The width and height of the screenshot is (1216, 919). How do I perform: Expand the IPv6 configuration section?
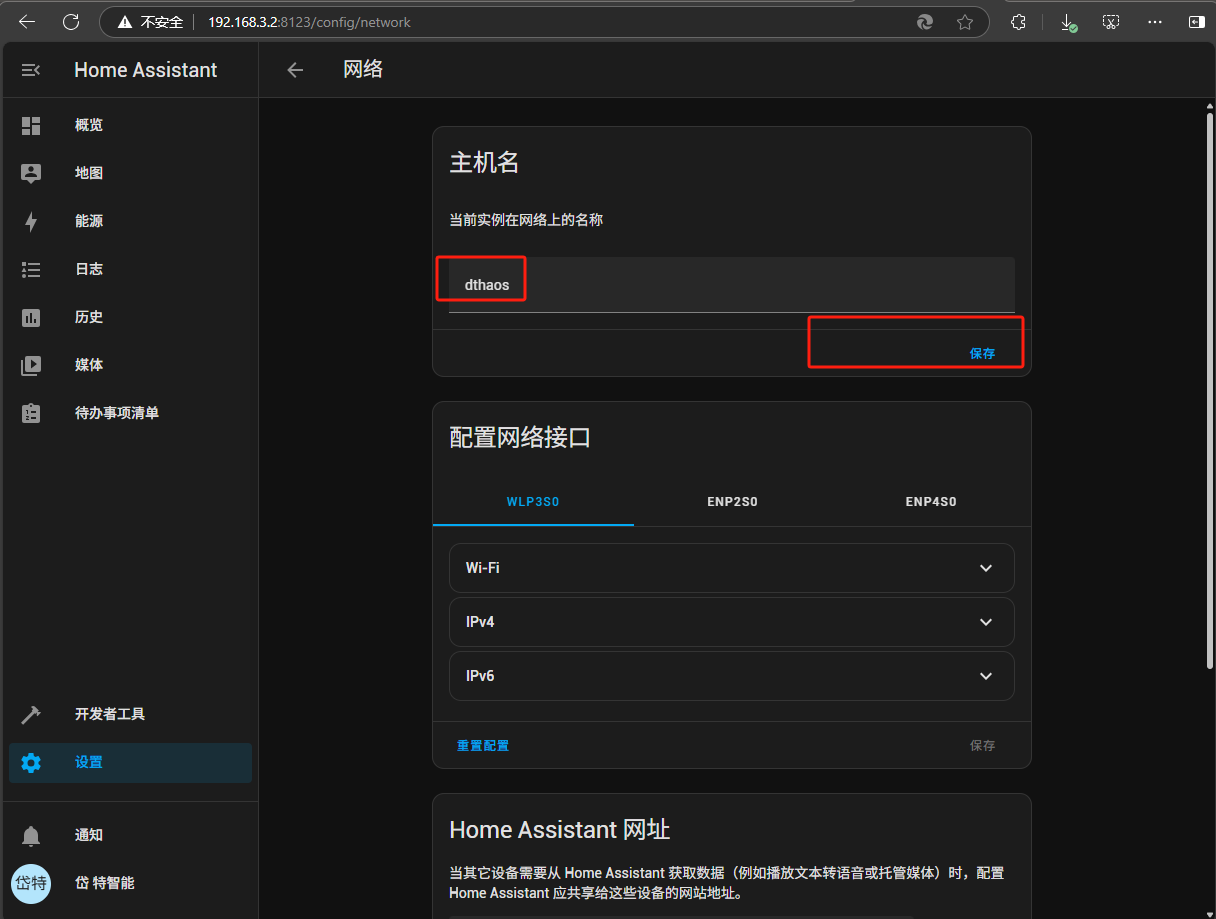tap(731, 676)
